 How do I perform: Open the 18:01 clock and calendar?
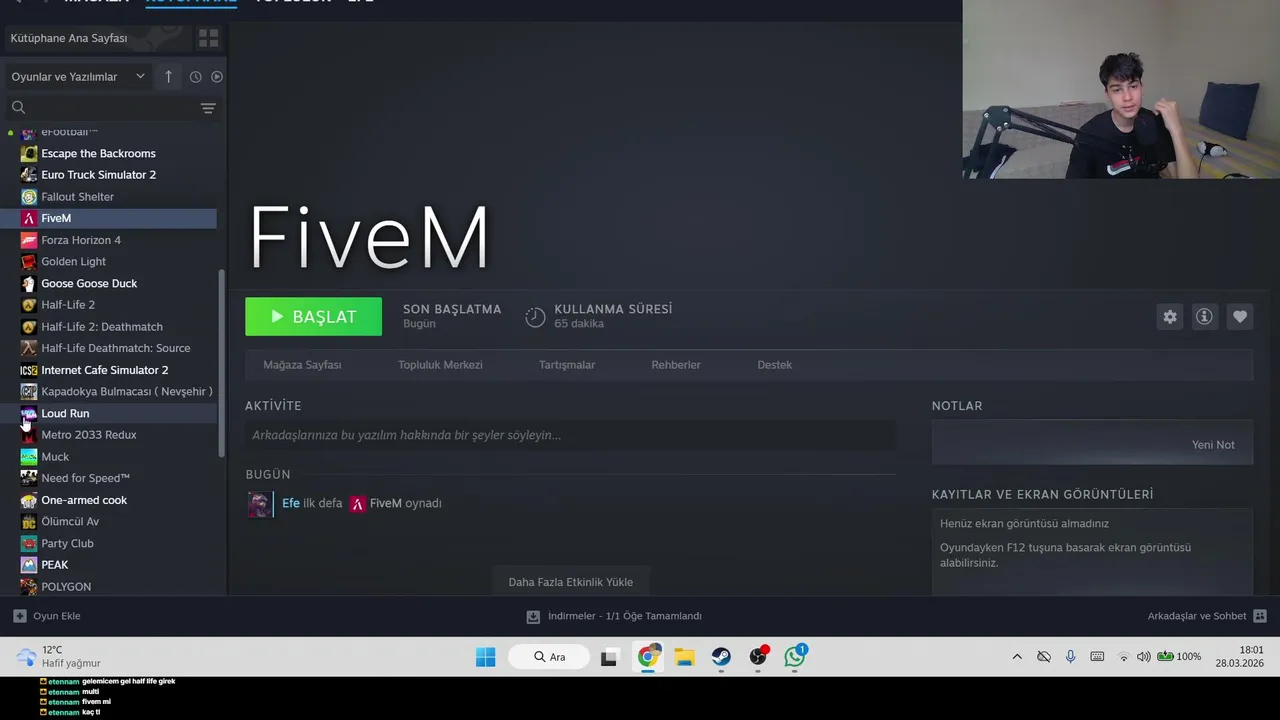click(1240, 657)
